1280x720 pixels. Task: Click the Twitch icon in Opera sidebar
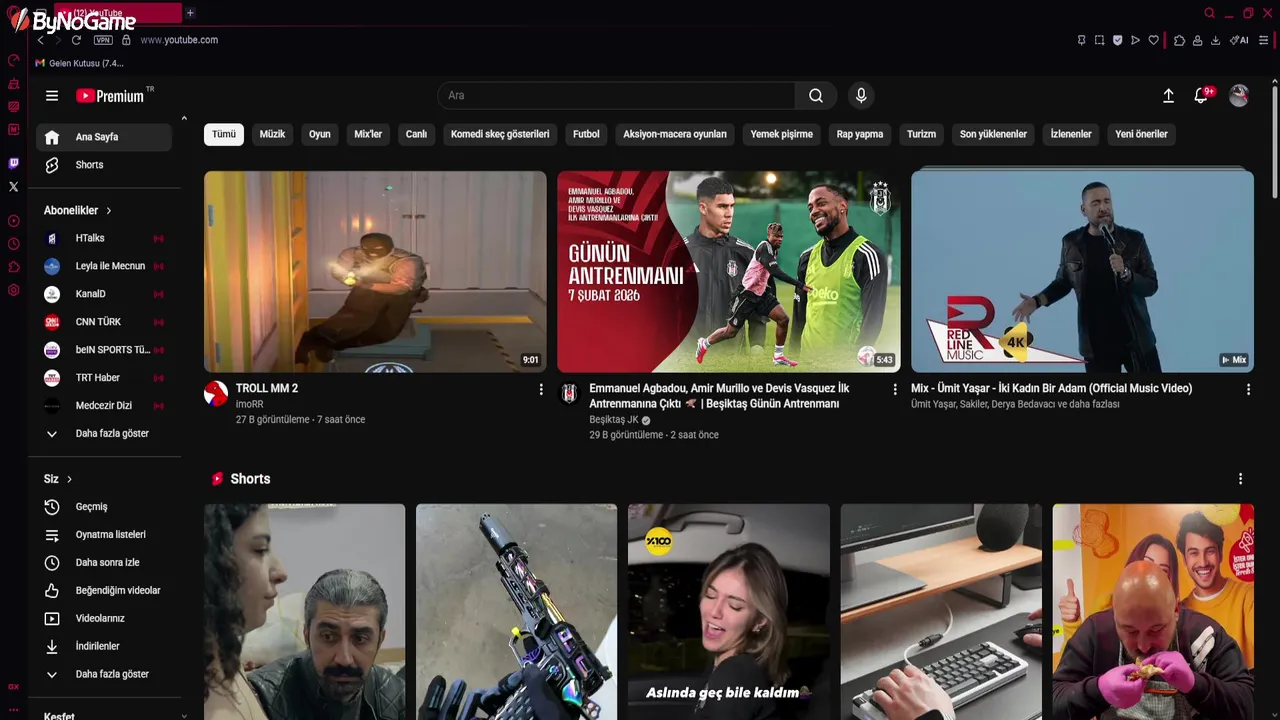tap(13, 163)
